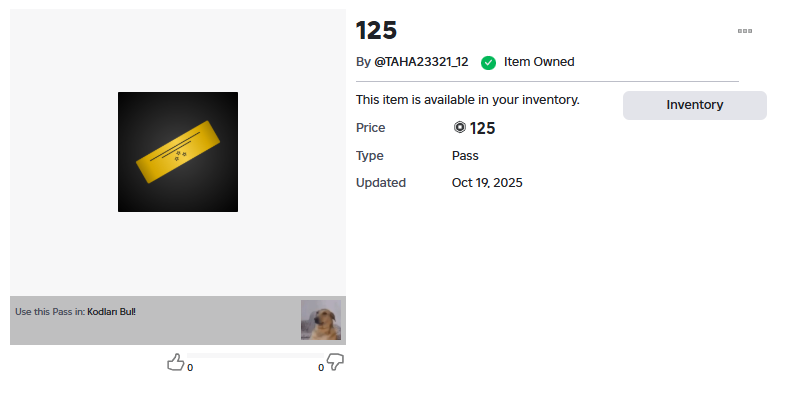Click the like count number
The height and width of the screenshot is (409, 811).
point(190,368)
